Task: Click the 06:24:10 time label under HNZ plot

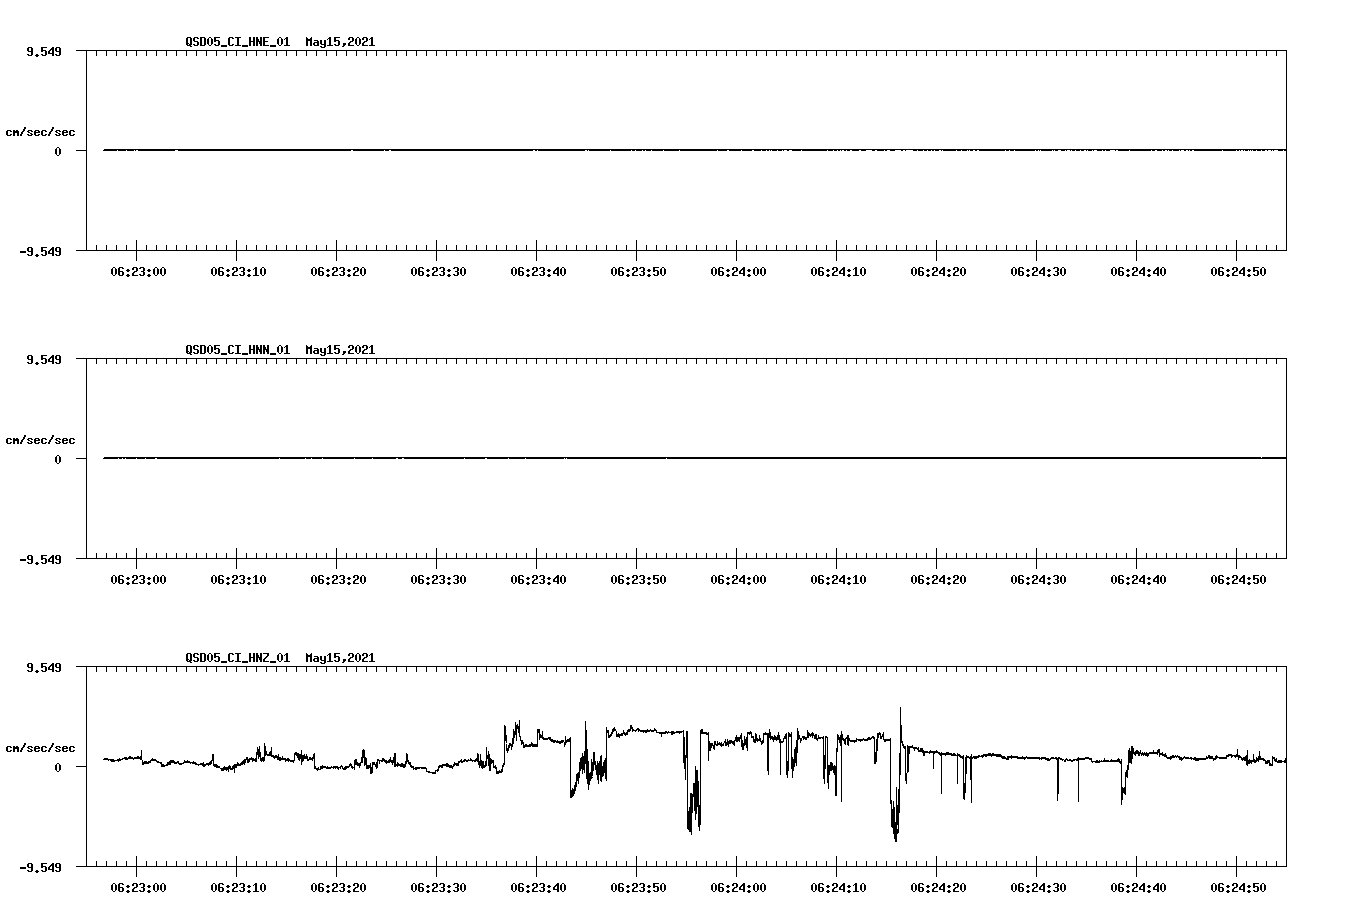Action: (x=838, y=887)
